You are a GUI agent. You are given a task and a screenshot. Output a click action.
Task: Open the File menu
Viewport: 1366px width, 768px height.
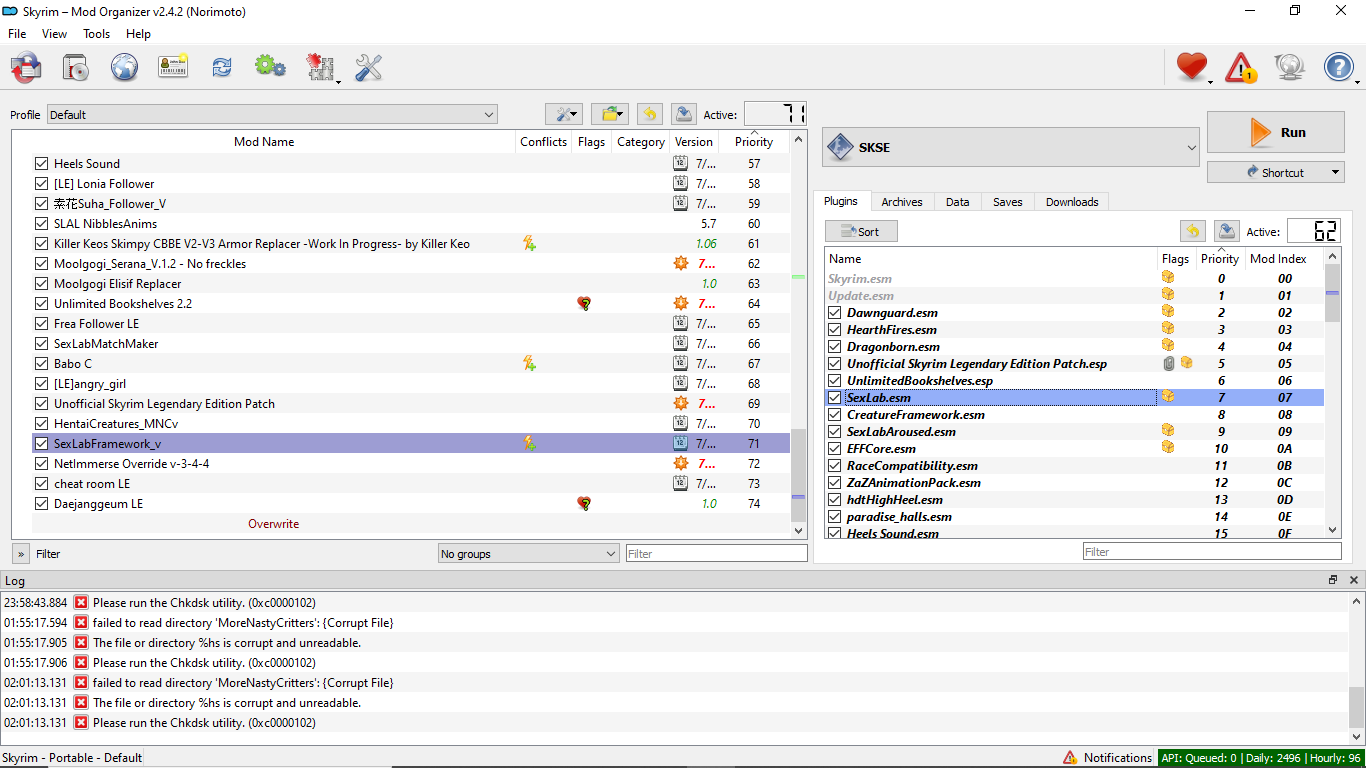coord(17,34)
